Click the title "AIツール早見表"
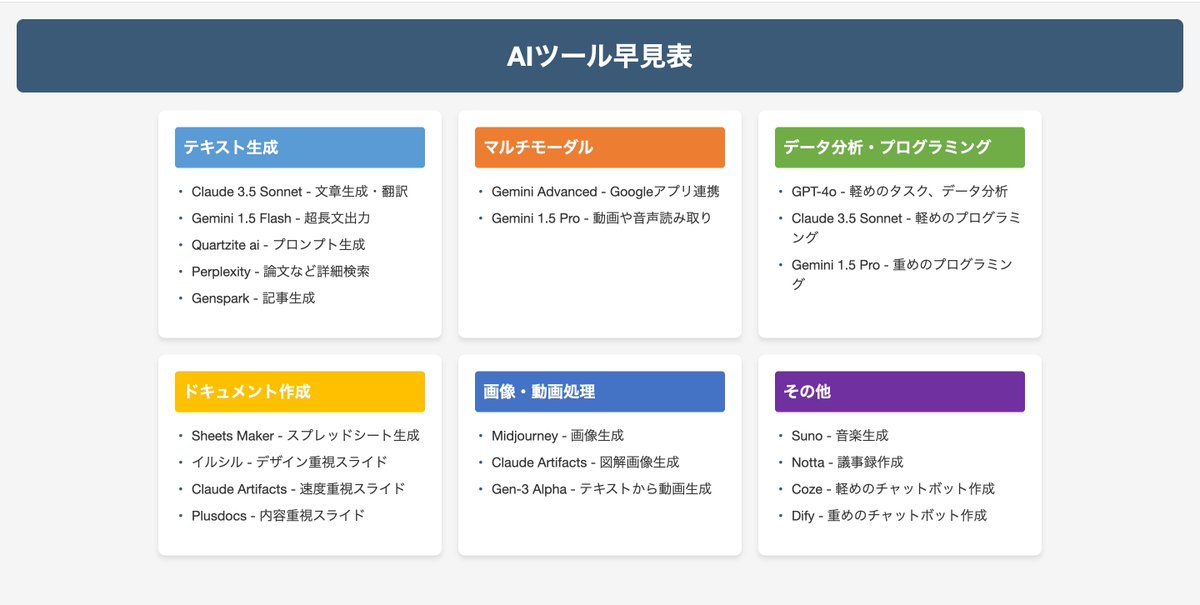This screenshot has height=605, width=1200. point(599,56)
